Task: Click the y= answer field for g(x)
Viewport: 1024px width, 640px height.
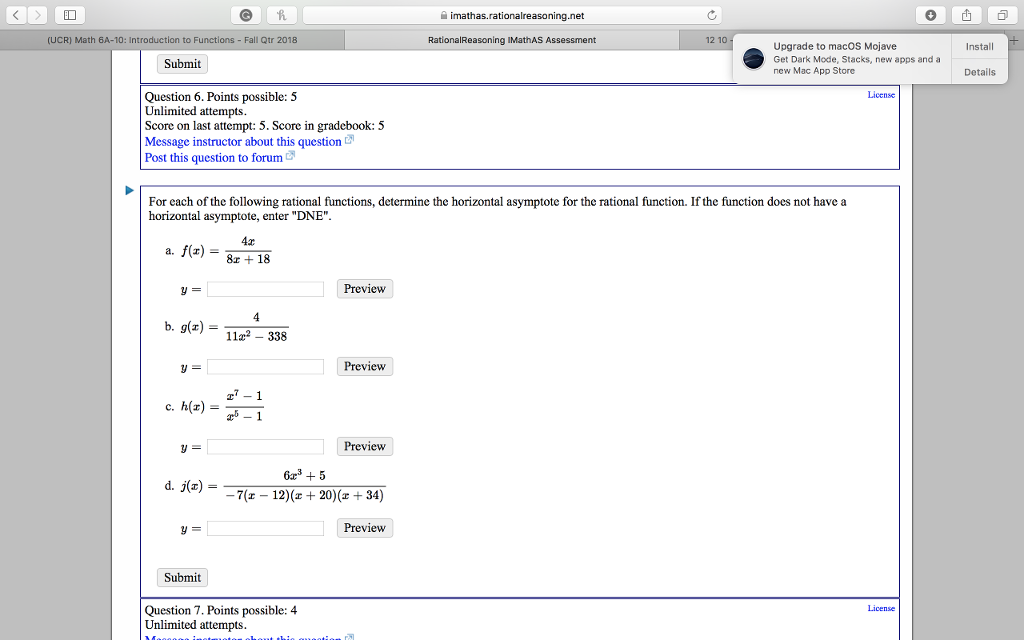Action: pyautogui.click(x=264, y=366)
